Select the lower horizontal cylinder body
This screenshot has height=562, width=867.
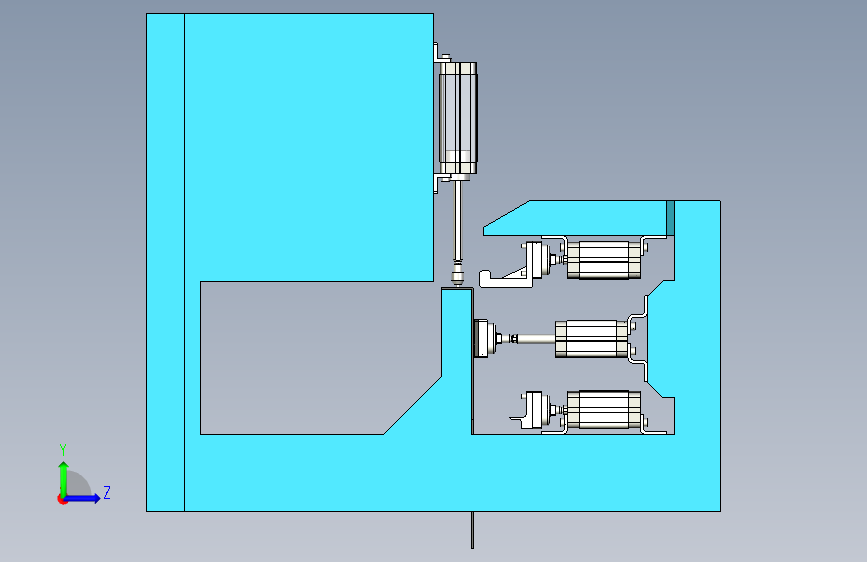pyautogui.click(x=604, y=410)
